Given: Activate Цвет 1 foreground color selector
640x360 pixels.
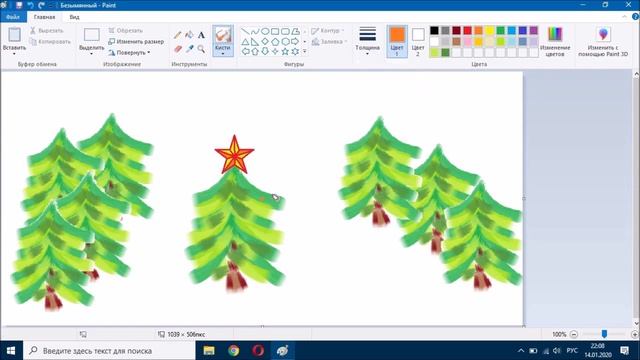Looking at the screenshot, I should [397, 41].
